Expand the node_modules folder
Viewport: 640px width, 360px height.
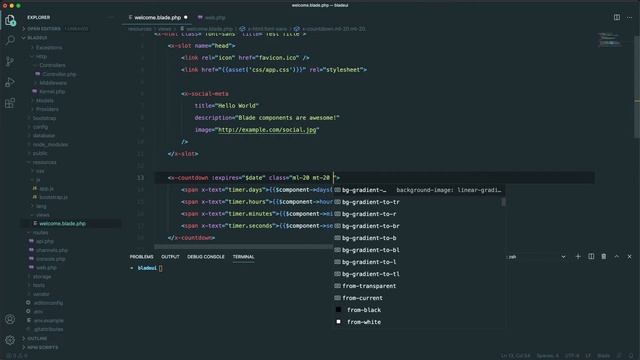point(50,144)
